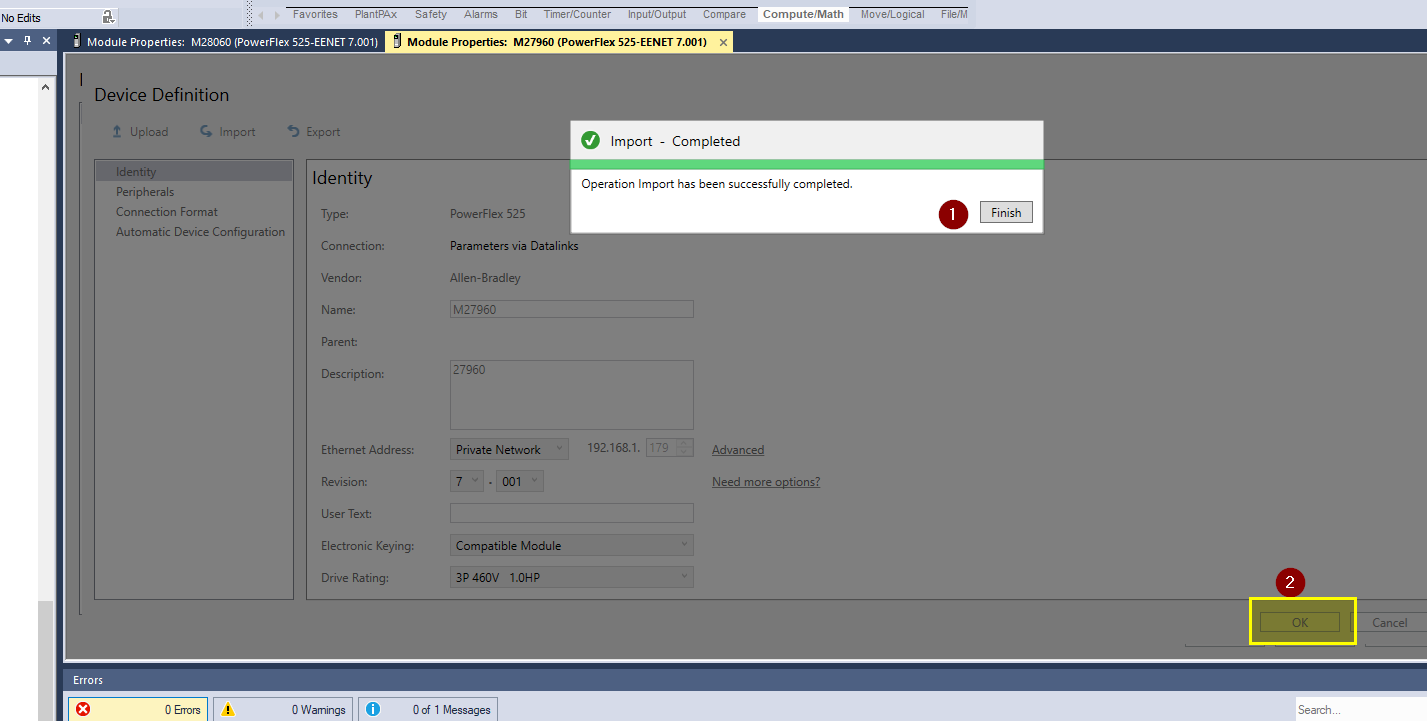1427x721 pixels.
Task: Open the Electronic Keying dropdown
Action: [x=572, y=545]
